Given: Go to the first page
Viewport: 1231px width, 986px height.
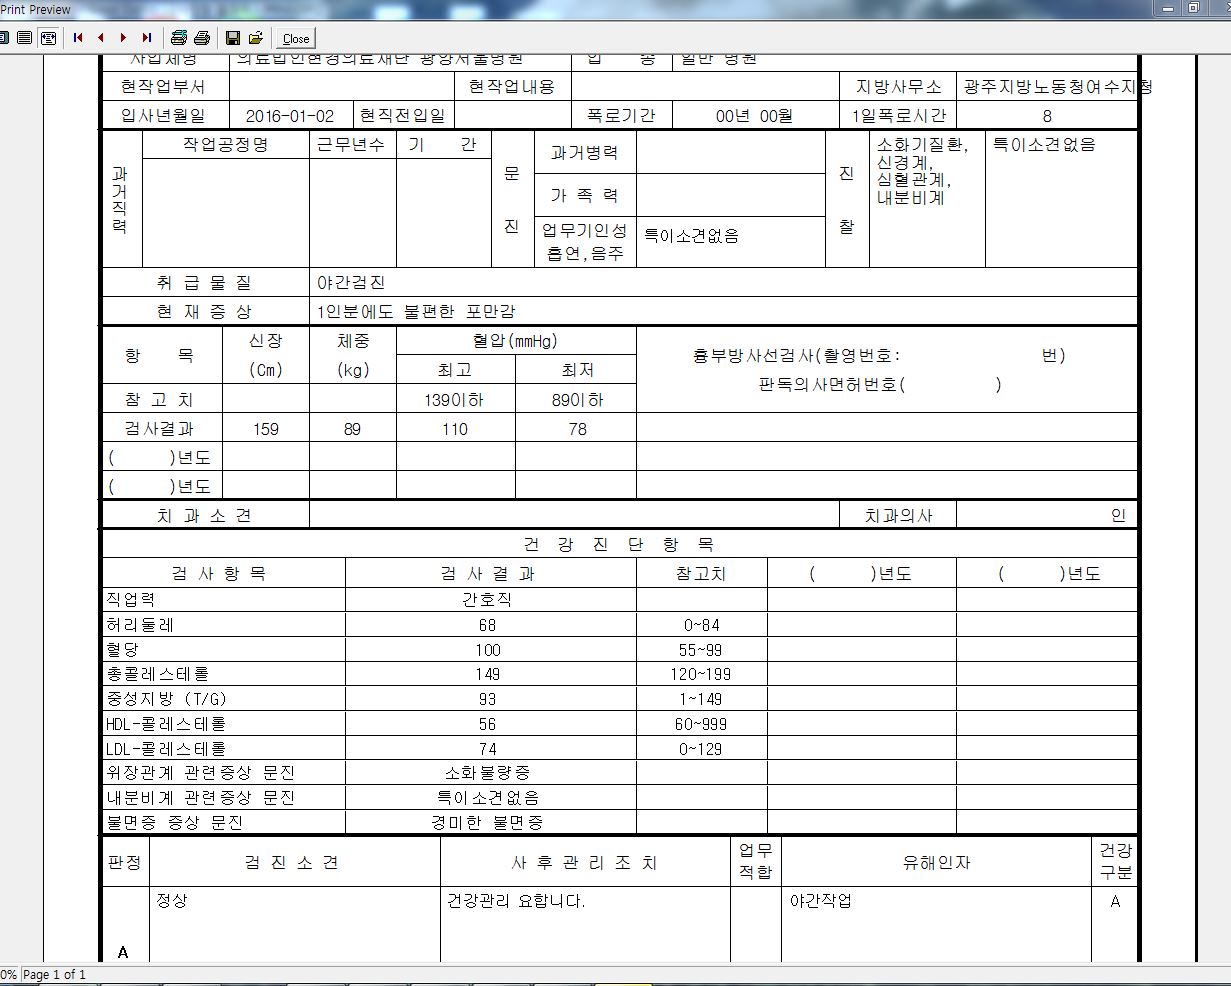Looking at the screenshot, I should click(x=78, y=38).
